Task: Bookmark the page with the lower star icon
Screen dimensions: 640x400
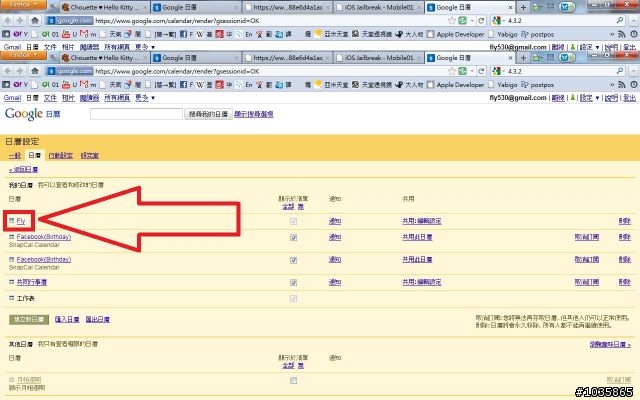Action: point(451,71)
